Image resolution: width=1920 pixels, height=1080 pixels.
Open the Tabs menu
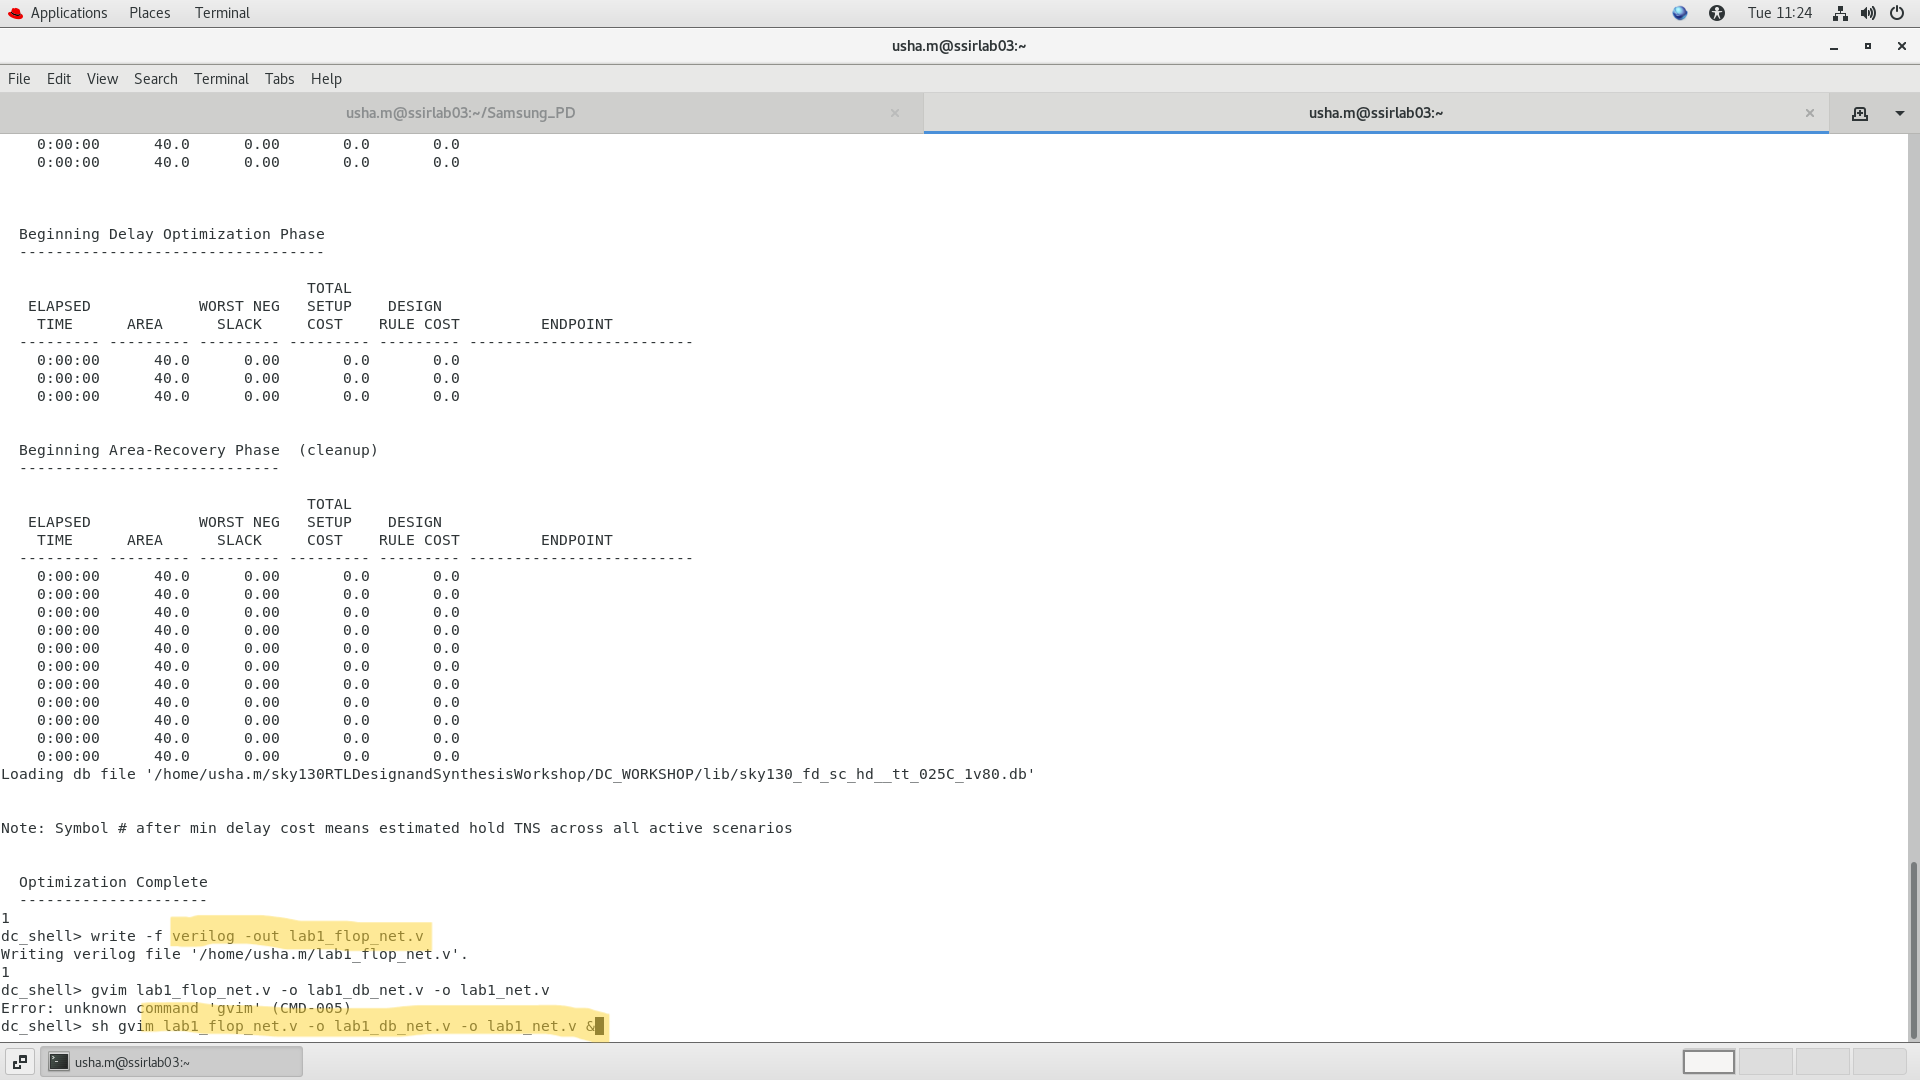pyautogui.click(x=279, y=79)
